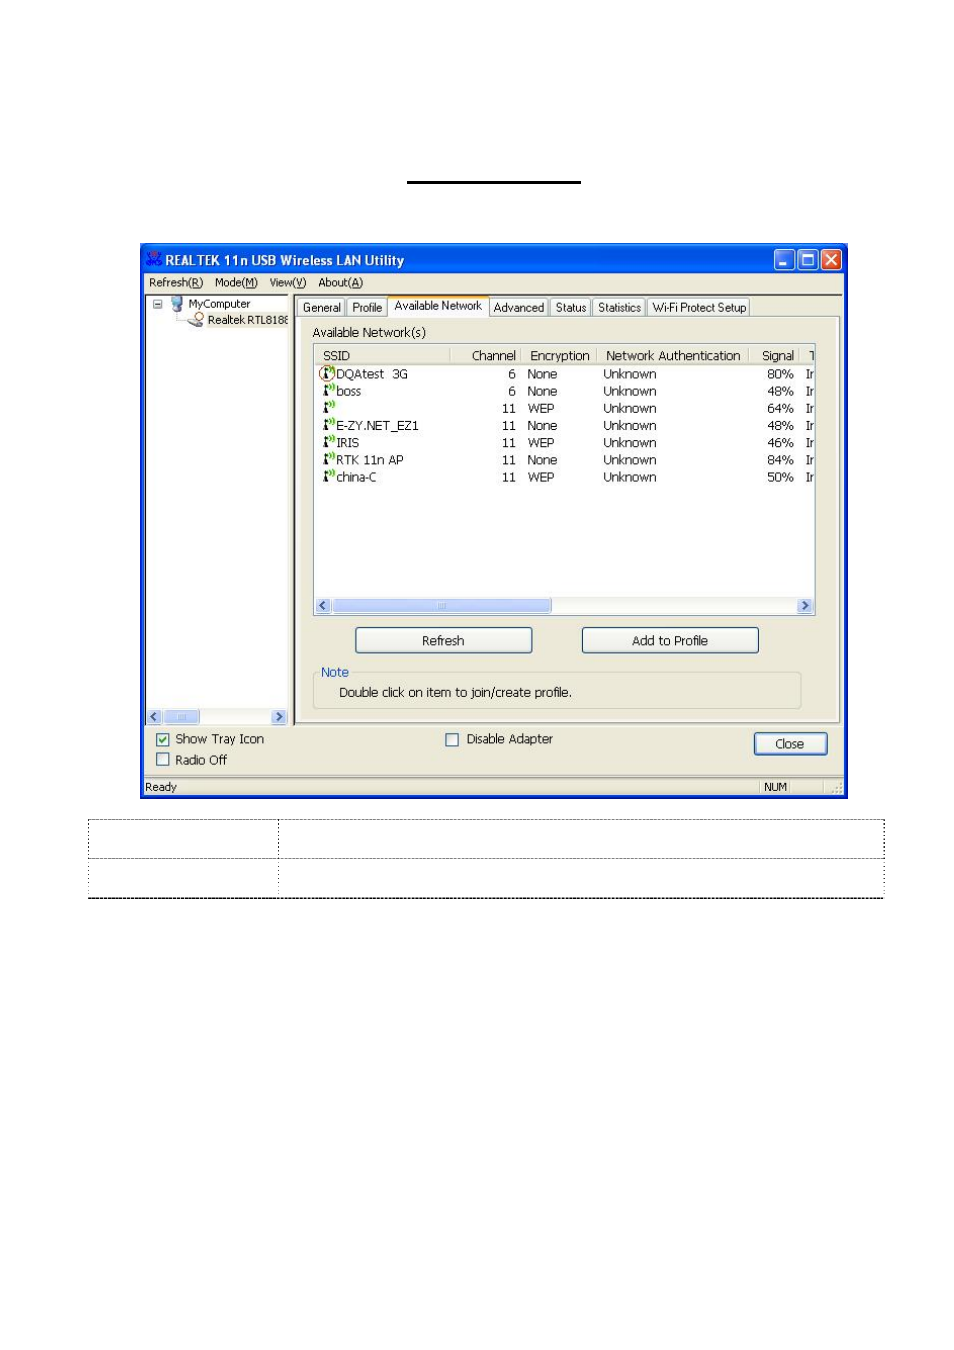Select MyComputer in the device tree
This screenshot has width=954, height=1350.
click(x=219, y=304)
